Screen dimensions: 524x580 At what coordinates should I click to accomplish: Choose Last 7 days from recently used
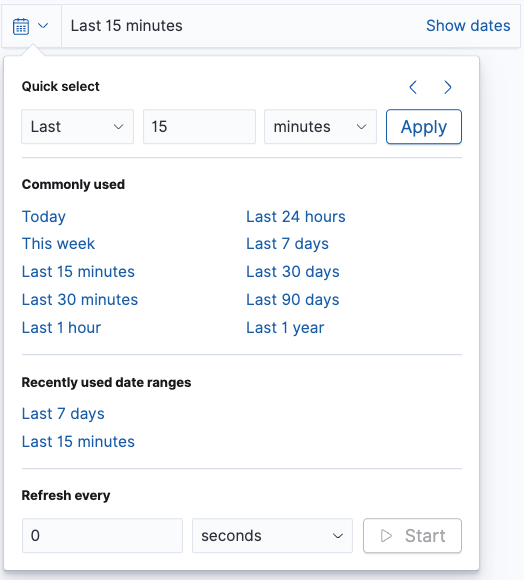pyautogui.click(x=63, y=414)
